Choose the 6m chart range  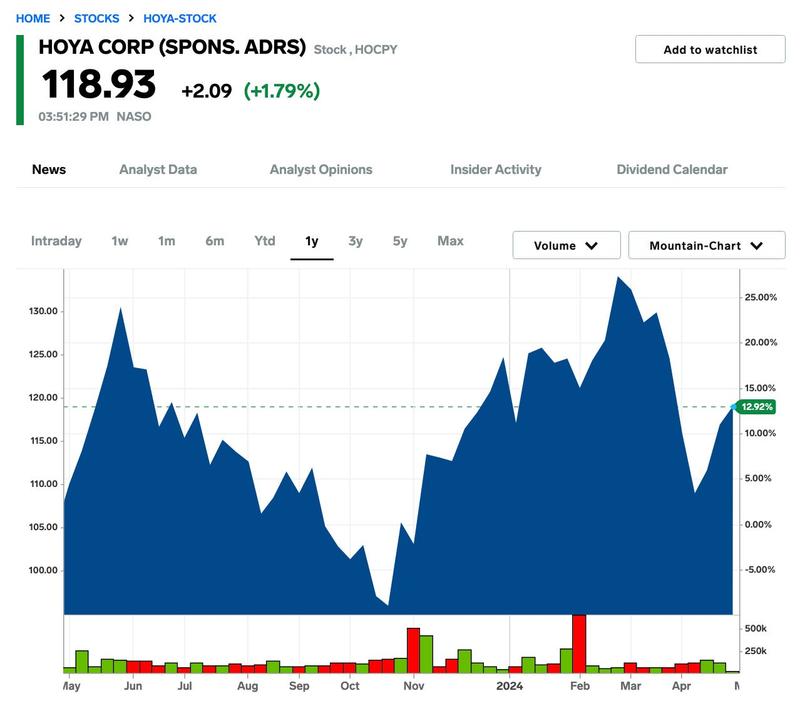pyautogui.click(x=215, y=241)
